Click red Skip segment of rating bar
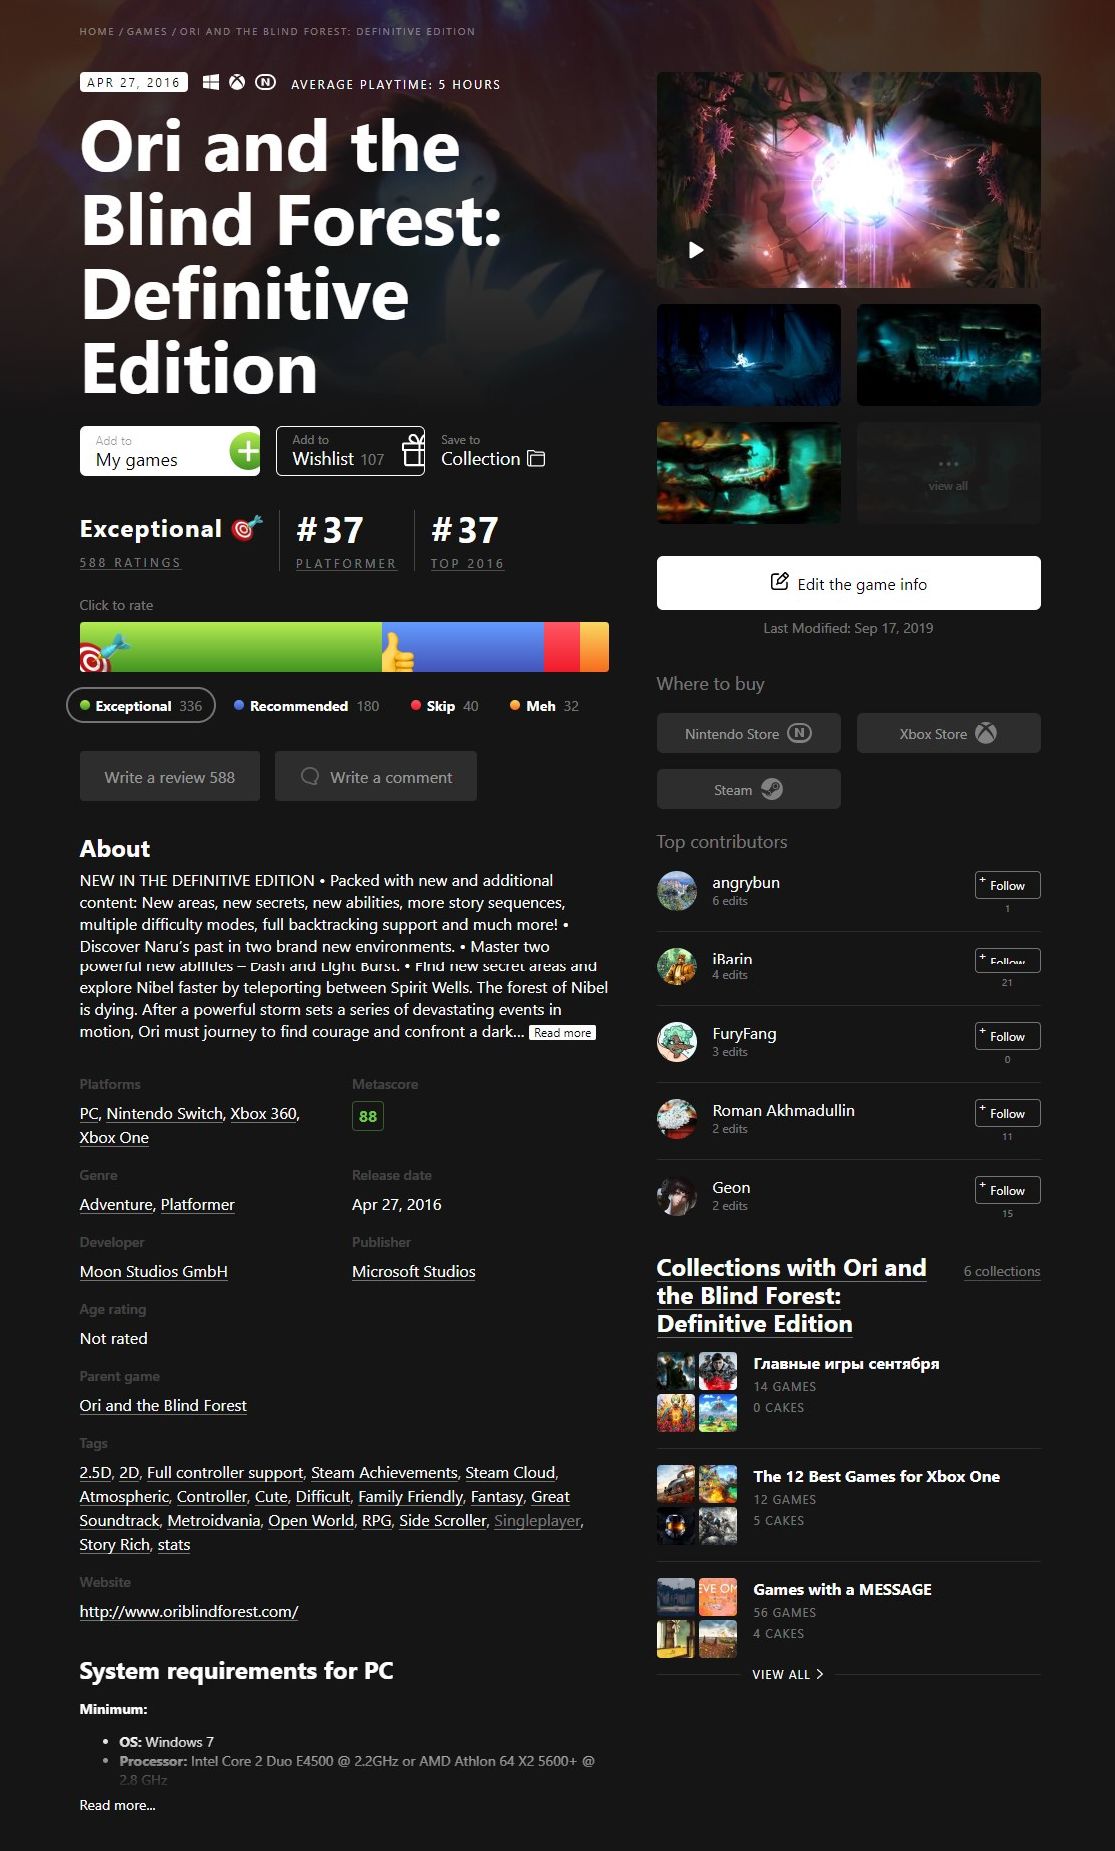Screen dimensions: 1115x1851 tap(561, 647)
